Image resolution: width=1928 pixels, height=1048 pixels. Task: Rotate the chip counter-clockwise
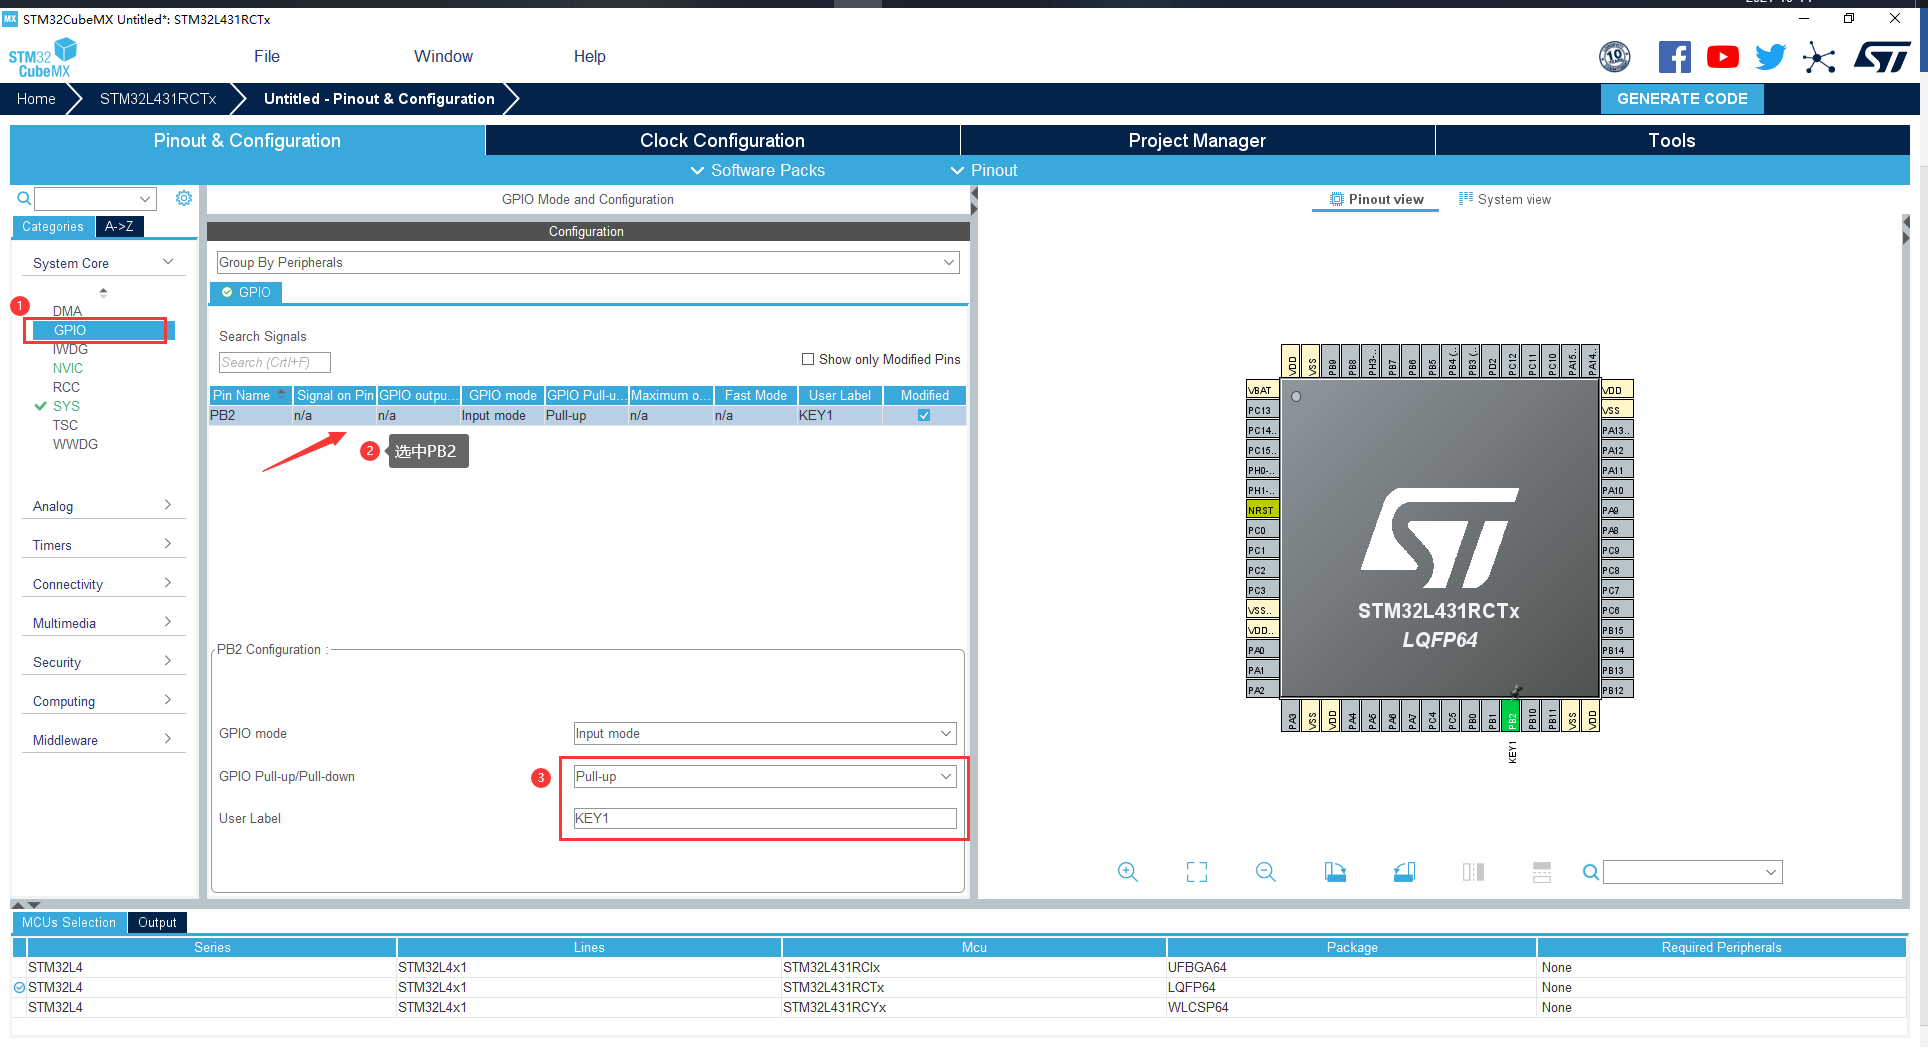pyautogui.click(x=1404, y=872)
